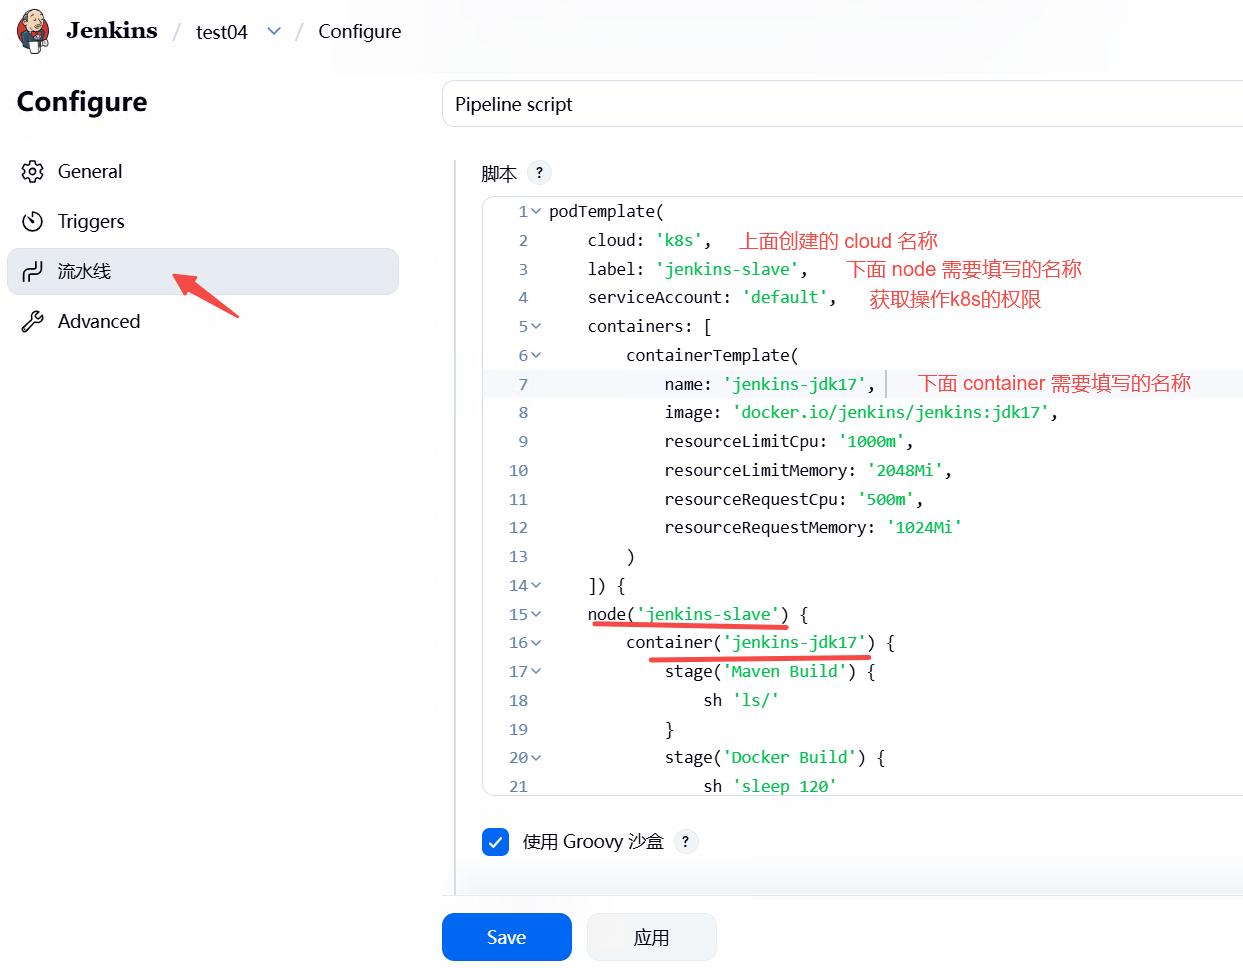
Task: Click the sh 'sleep 120' command
Action: point(770,786)
